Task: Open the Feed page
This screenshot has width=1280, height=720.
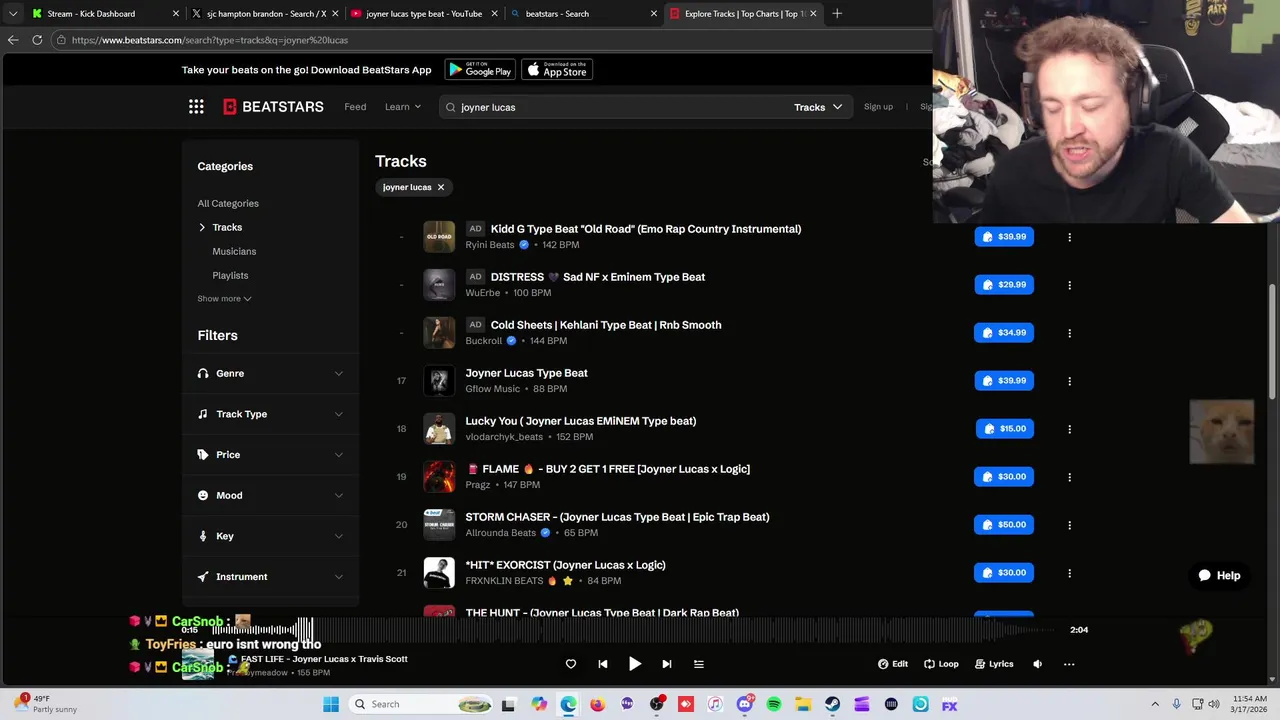Action: [x=355, y=107]
